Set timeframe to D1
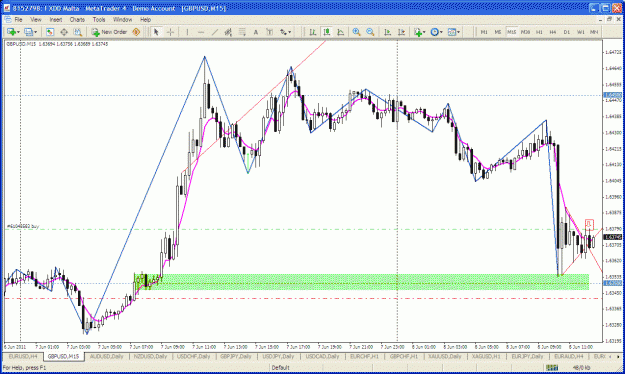This screenshot has width=625, height=374. tap(567, 32)
